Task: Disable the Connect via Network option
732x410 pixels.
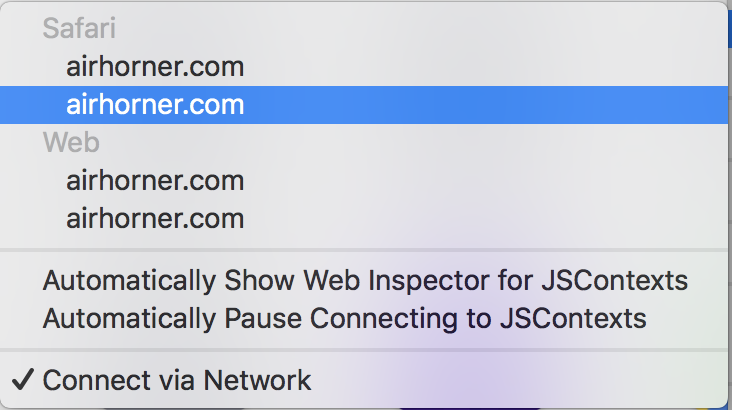Action: [177, 380]
